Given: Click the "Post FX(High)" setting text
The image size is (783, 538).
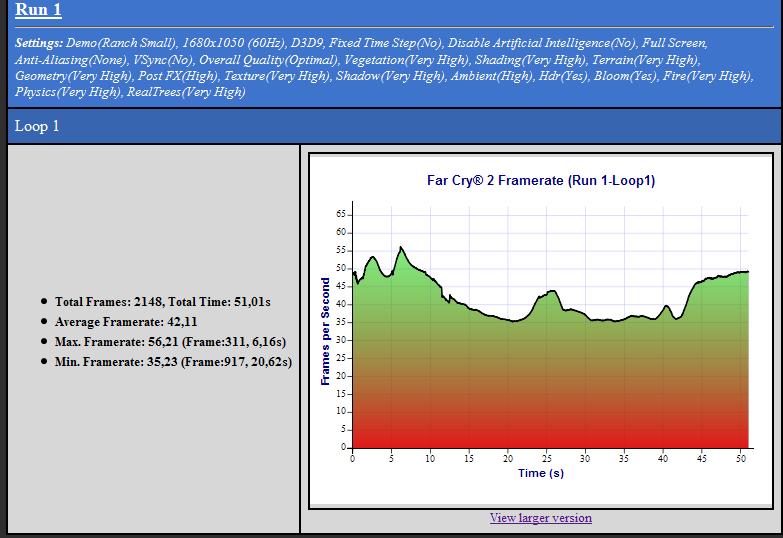Looking at the screenshot, I should 178,76.
